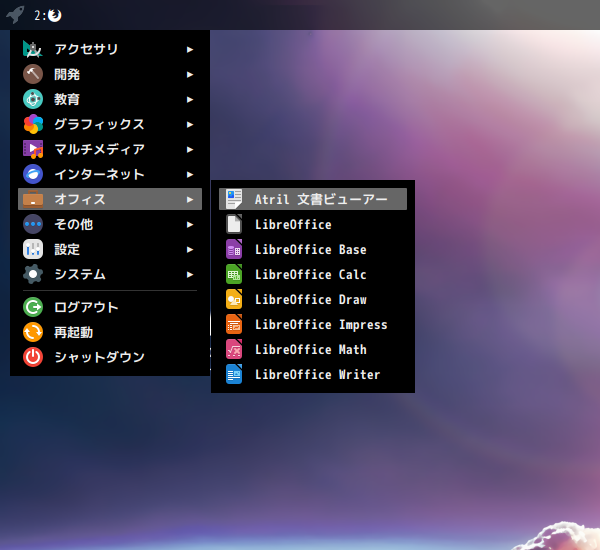Choose シャットダウン to power off

[110, 357]
